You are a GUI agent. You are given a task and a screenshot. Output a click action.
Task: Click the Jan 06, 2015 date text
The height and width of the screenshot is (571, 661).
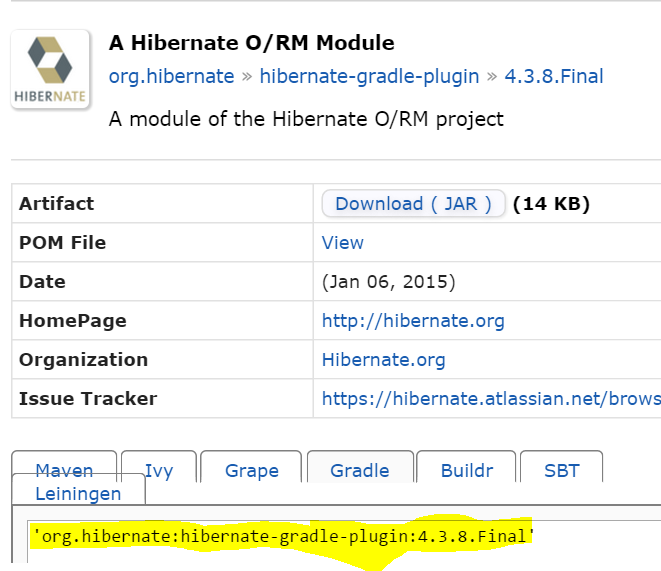click(388, 282)
